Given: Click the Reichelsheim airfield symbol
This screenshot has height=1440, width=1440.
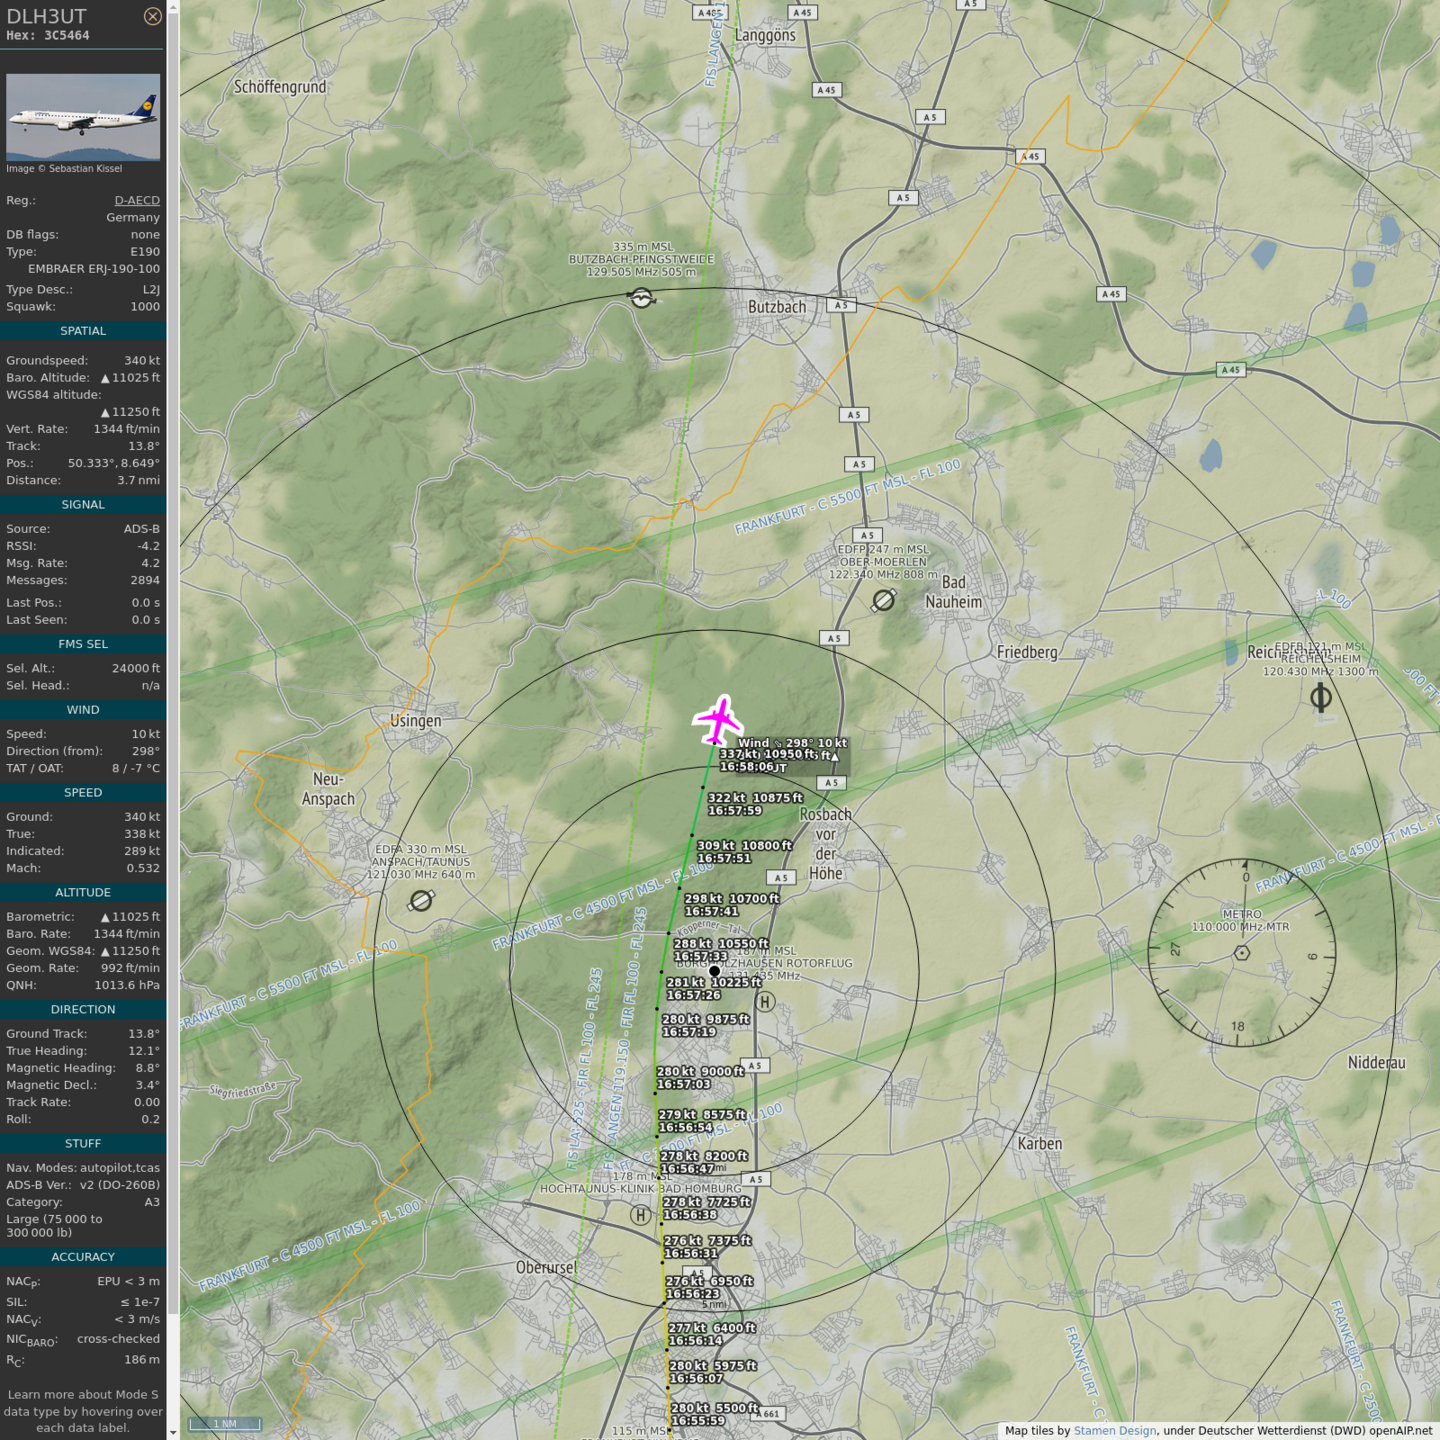Looking at the screenshot, I should (1320, 698).
